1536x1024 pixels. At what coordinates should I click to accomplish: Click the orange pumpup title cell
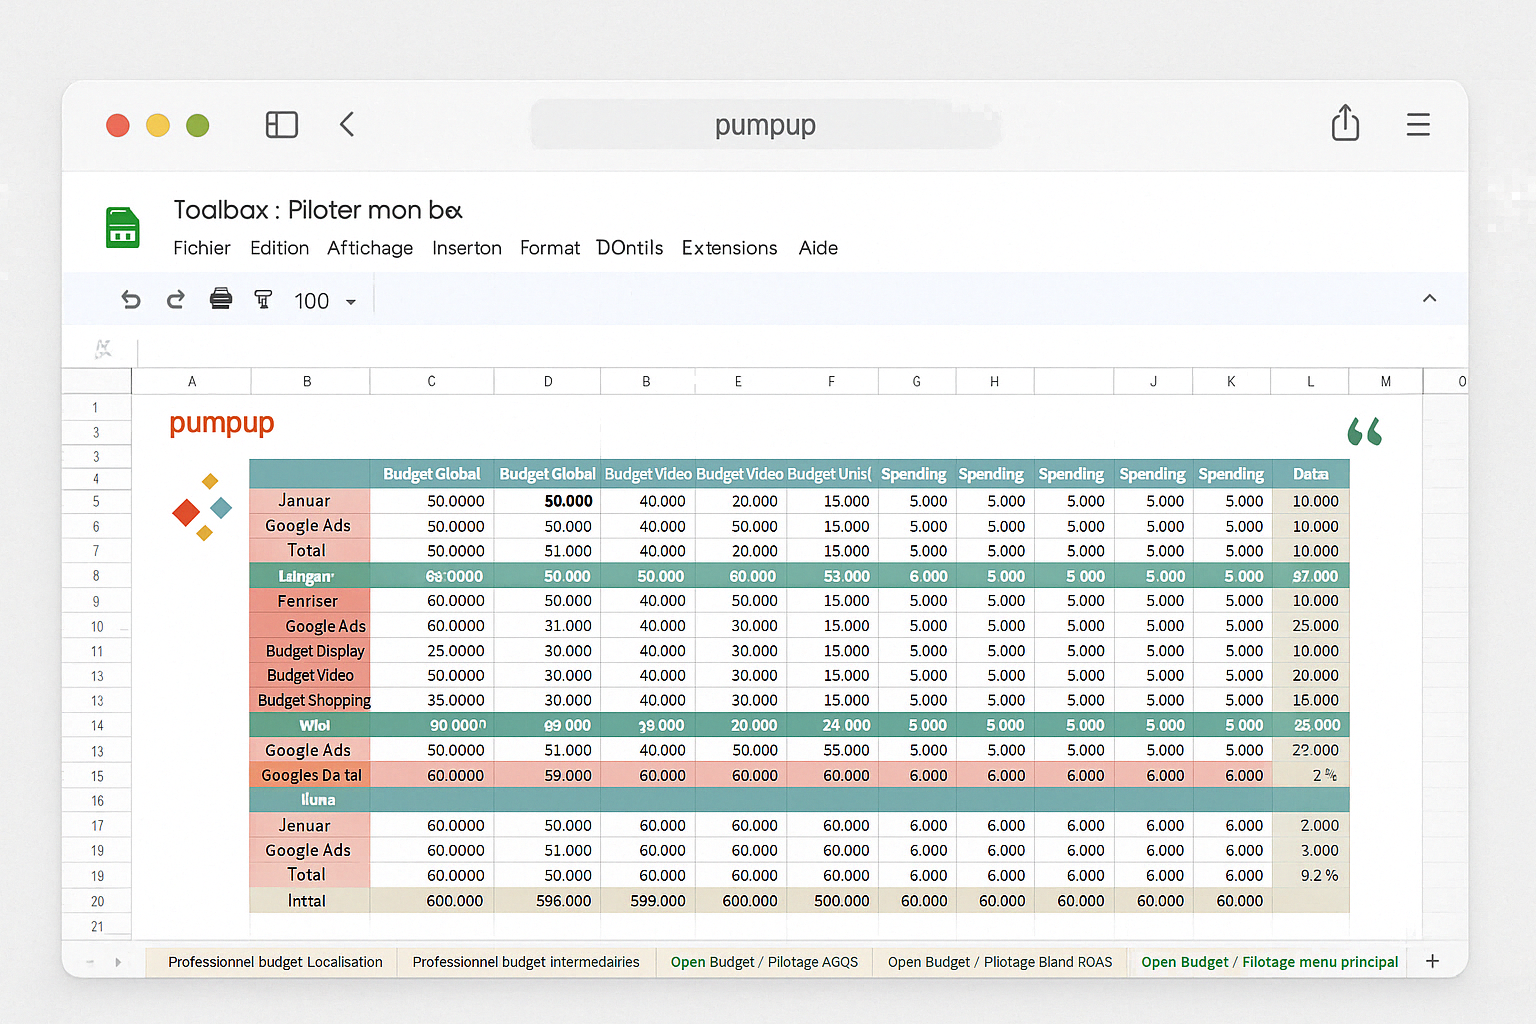(222, 423)
